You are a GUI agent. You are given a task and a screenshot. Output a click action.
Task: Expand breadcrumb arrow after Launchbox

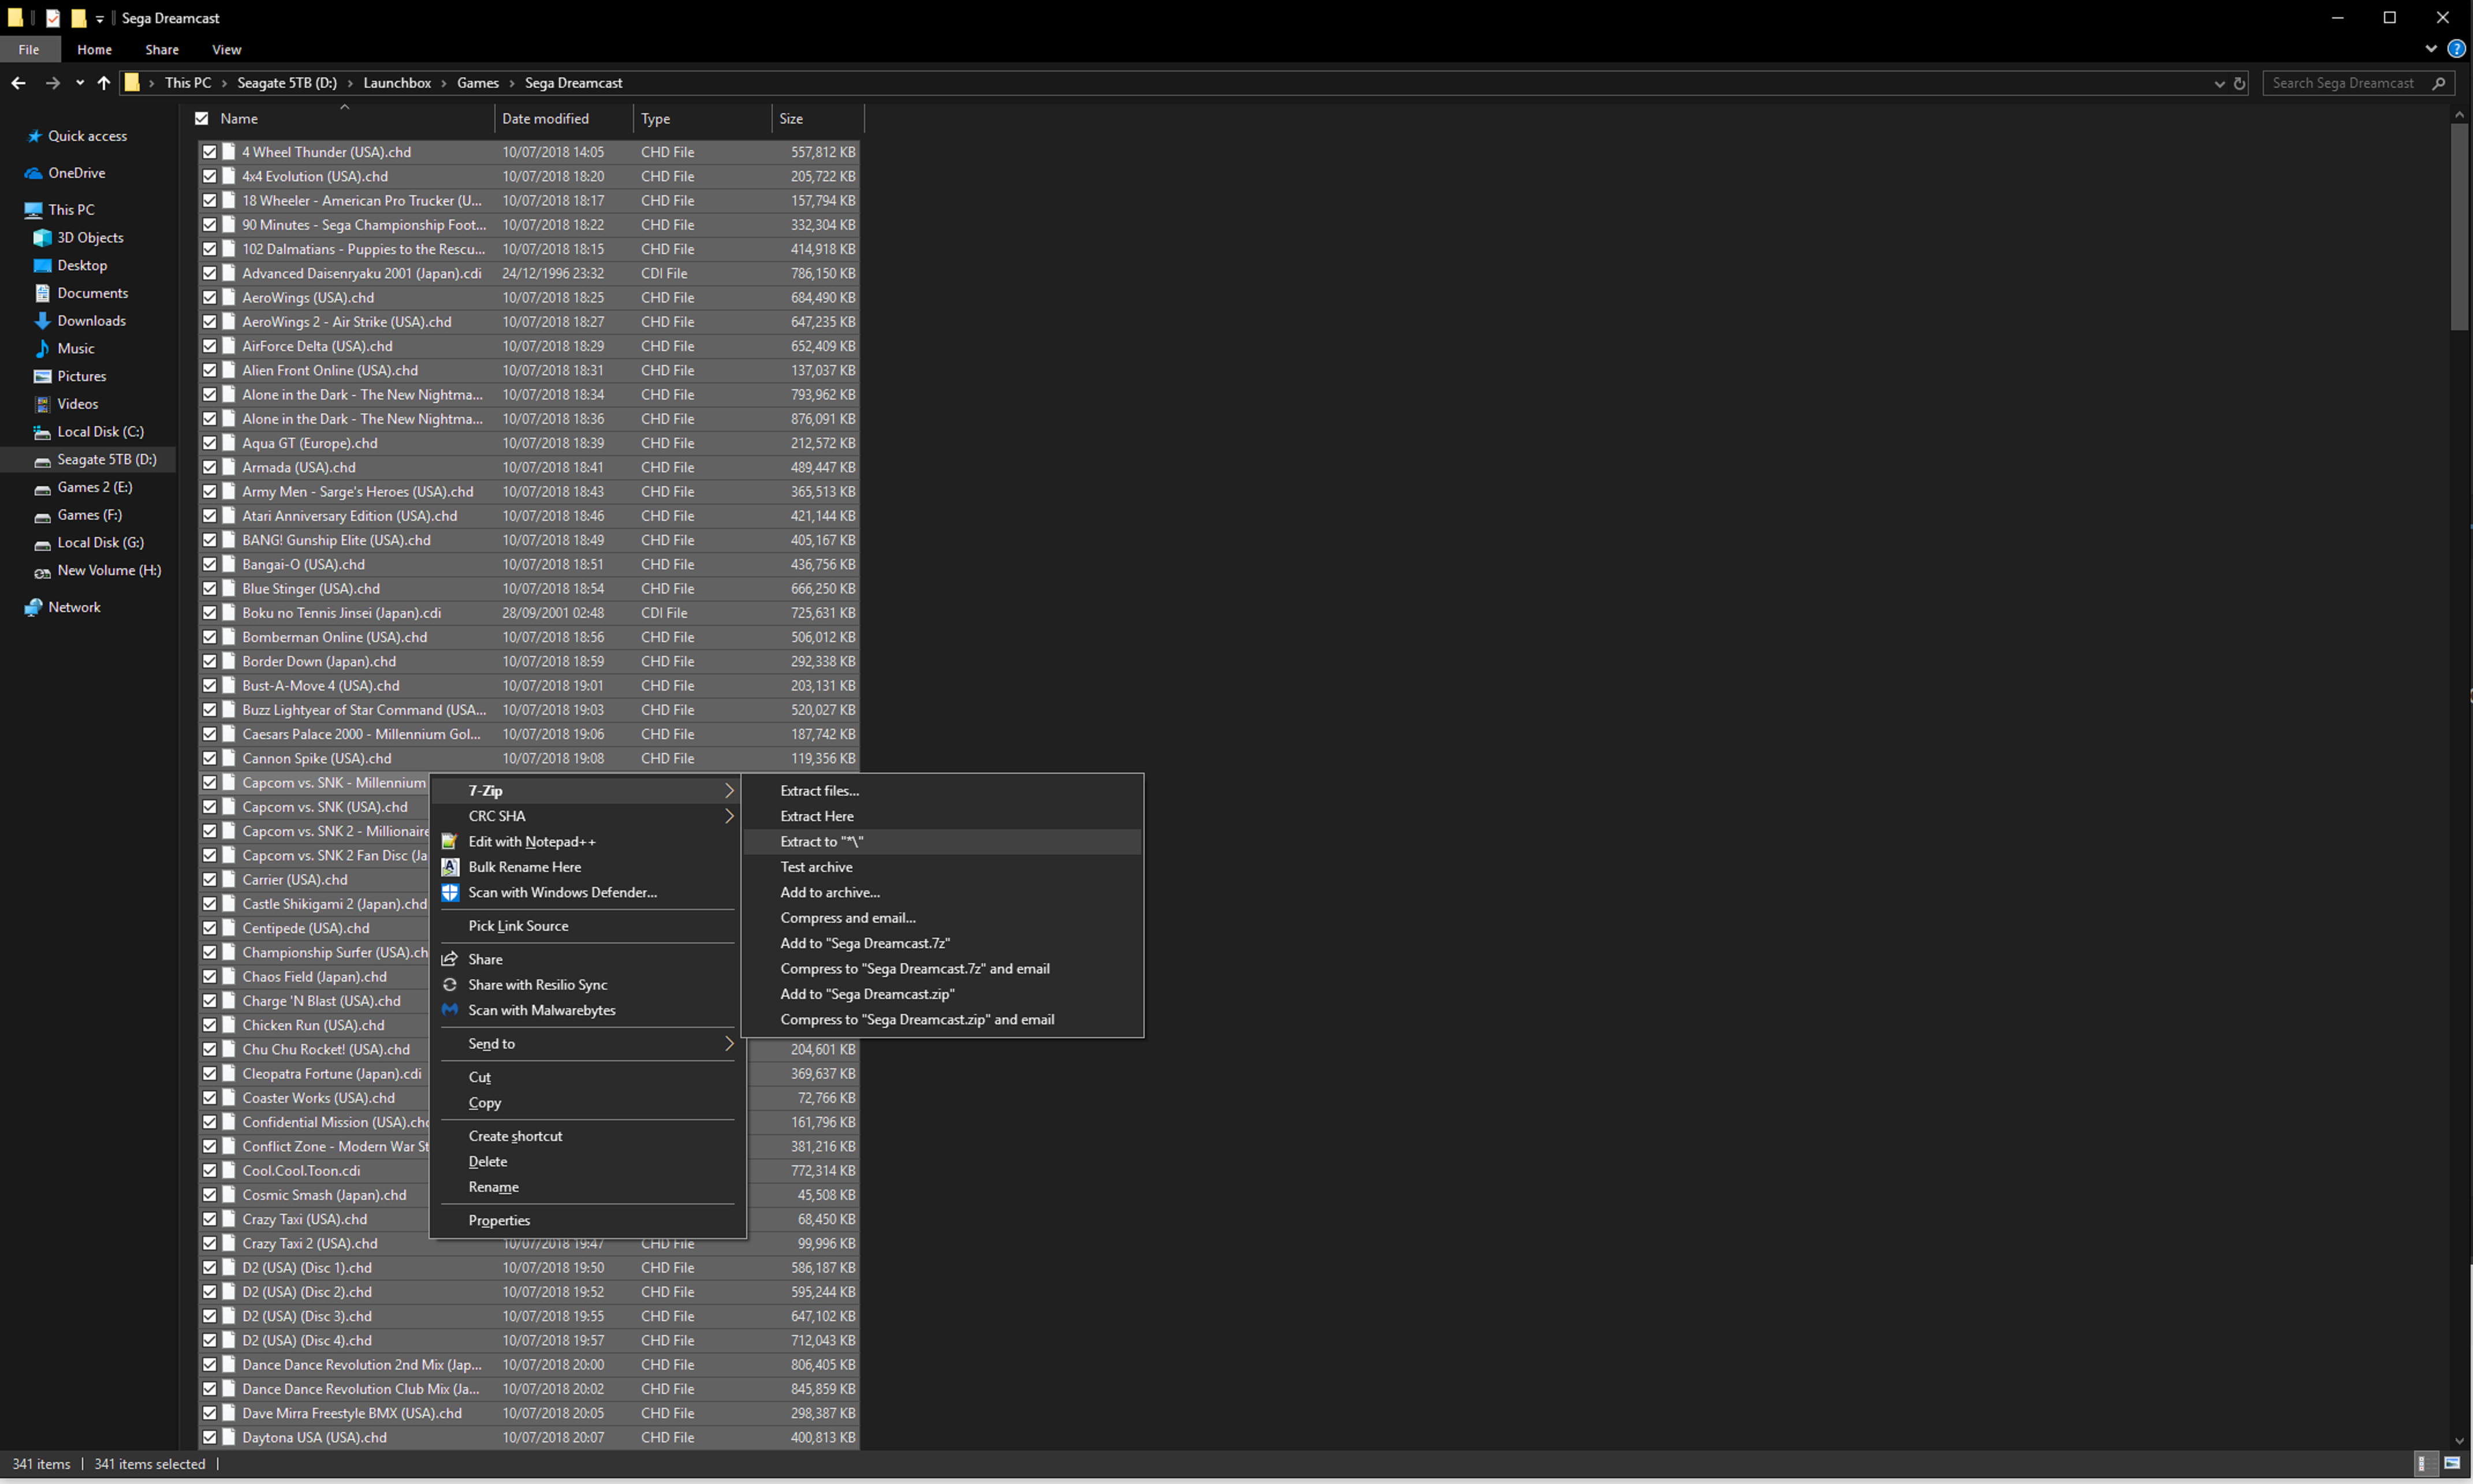pyautogui.click(x=444, y=83)
